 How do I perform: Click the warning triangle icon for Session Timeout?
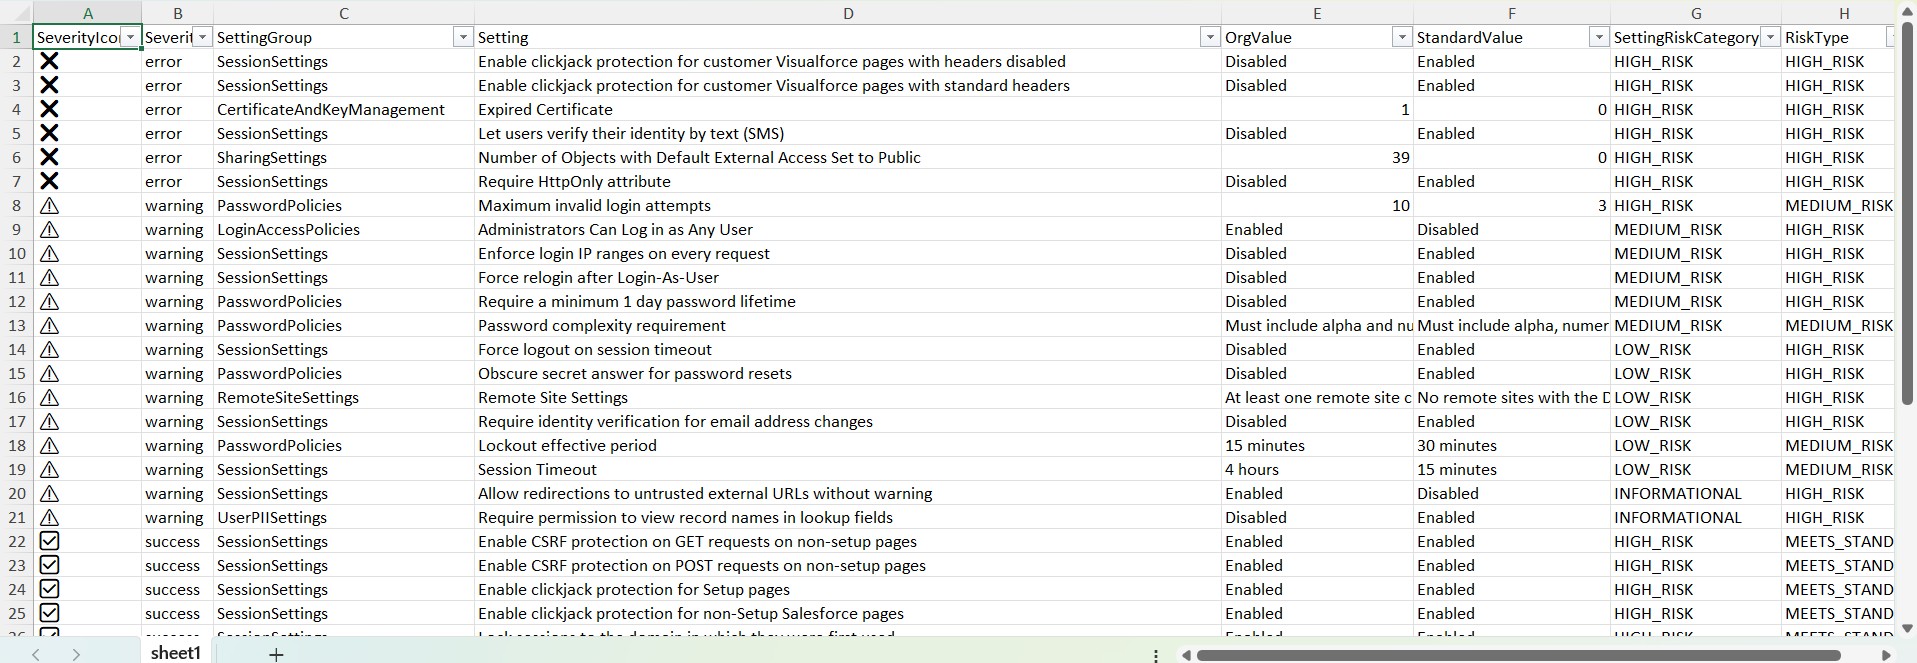coord(48,470)
